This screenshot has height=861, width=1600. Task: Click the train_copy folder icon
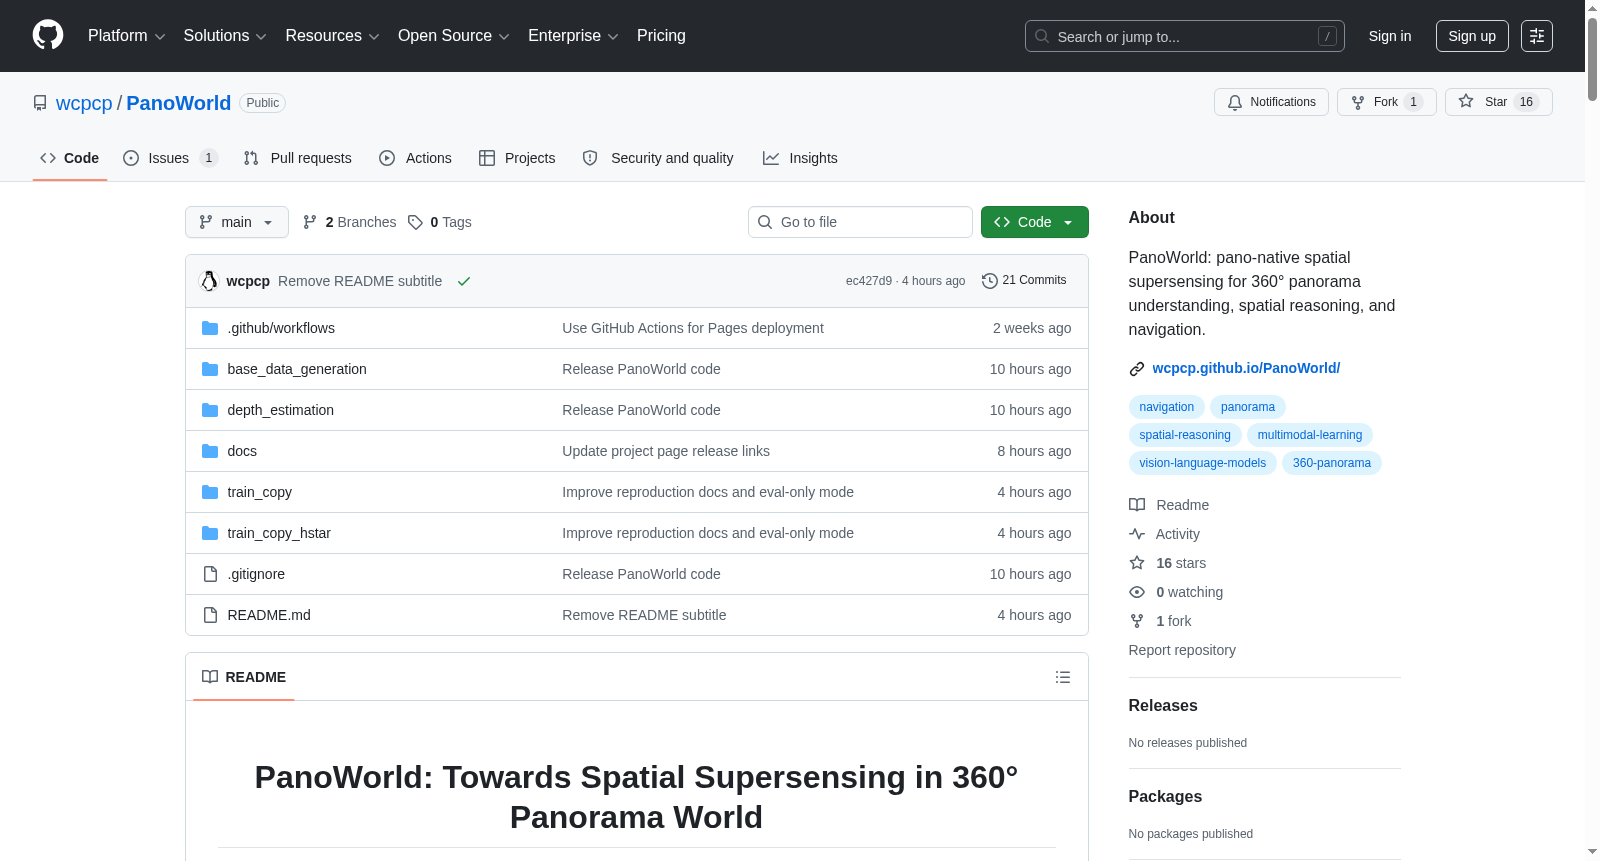210,492
